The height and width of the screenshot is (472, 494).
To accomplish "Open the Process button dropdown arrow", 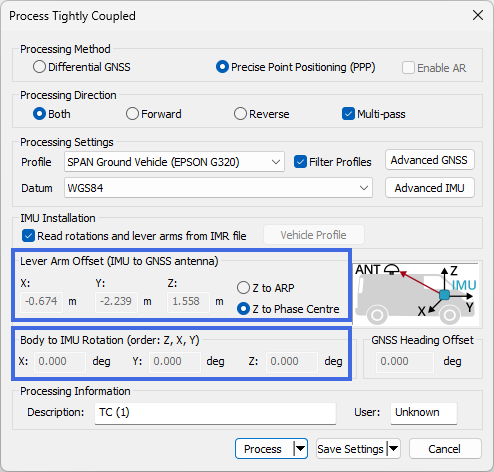I will pos(300,449).
